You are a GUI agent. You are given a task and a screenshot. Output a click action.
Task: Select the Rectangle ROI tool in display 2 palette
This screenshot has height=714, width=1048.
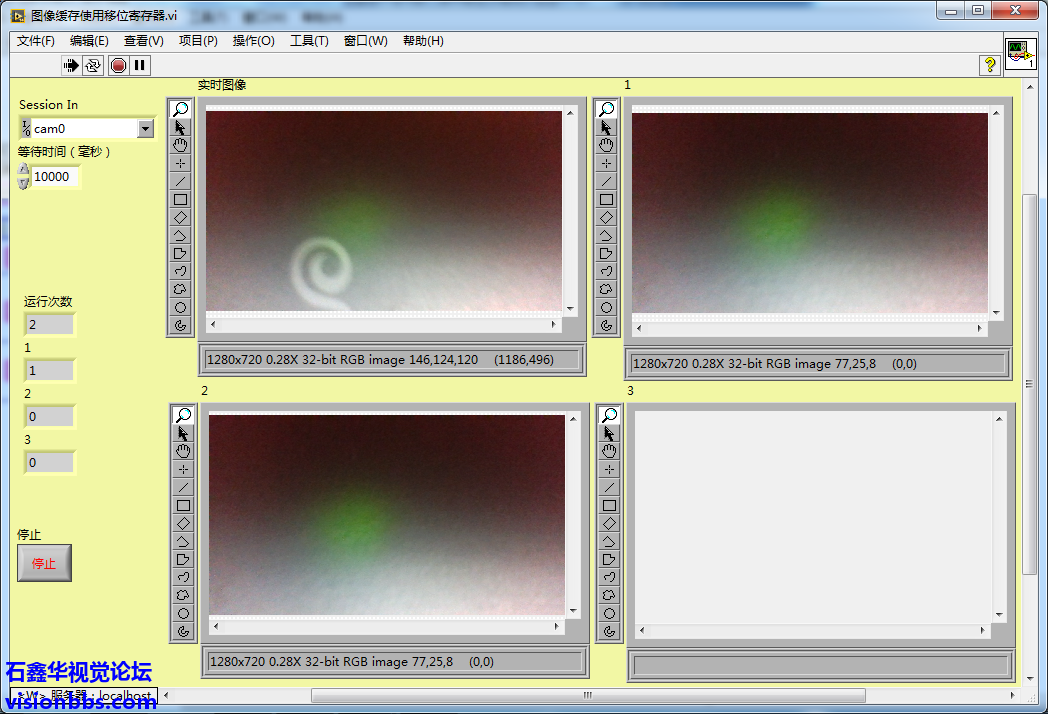point(183,505)
